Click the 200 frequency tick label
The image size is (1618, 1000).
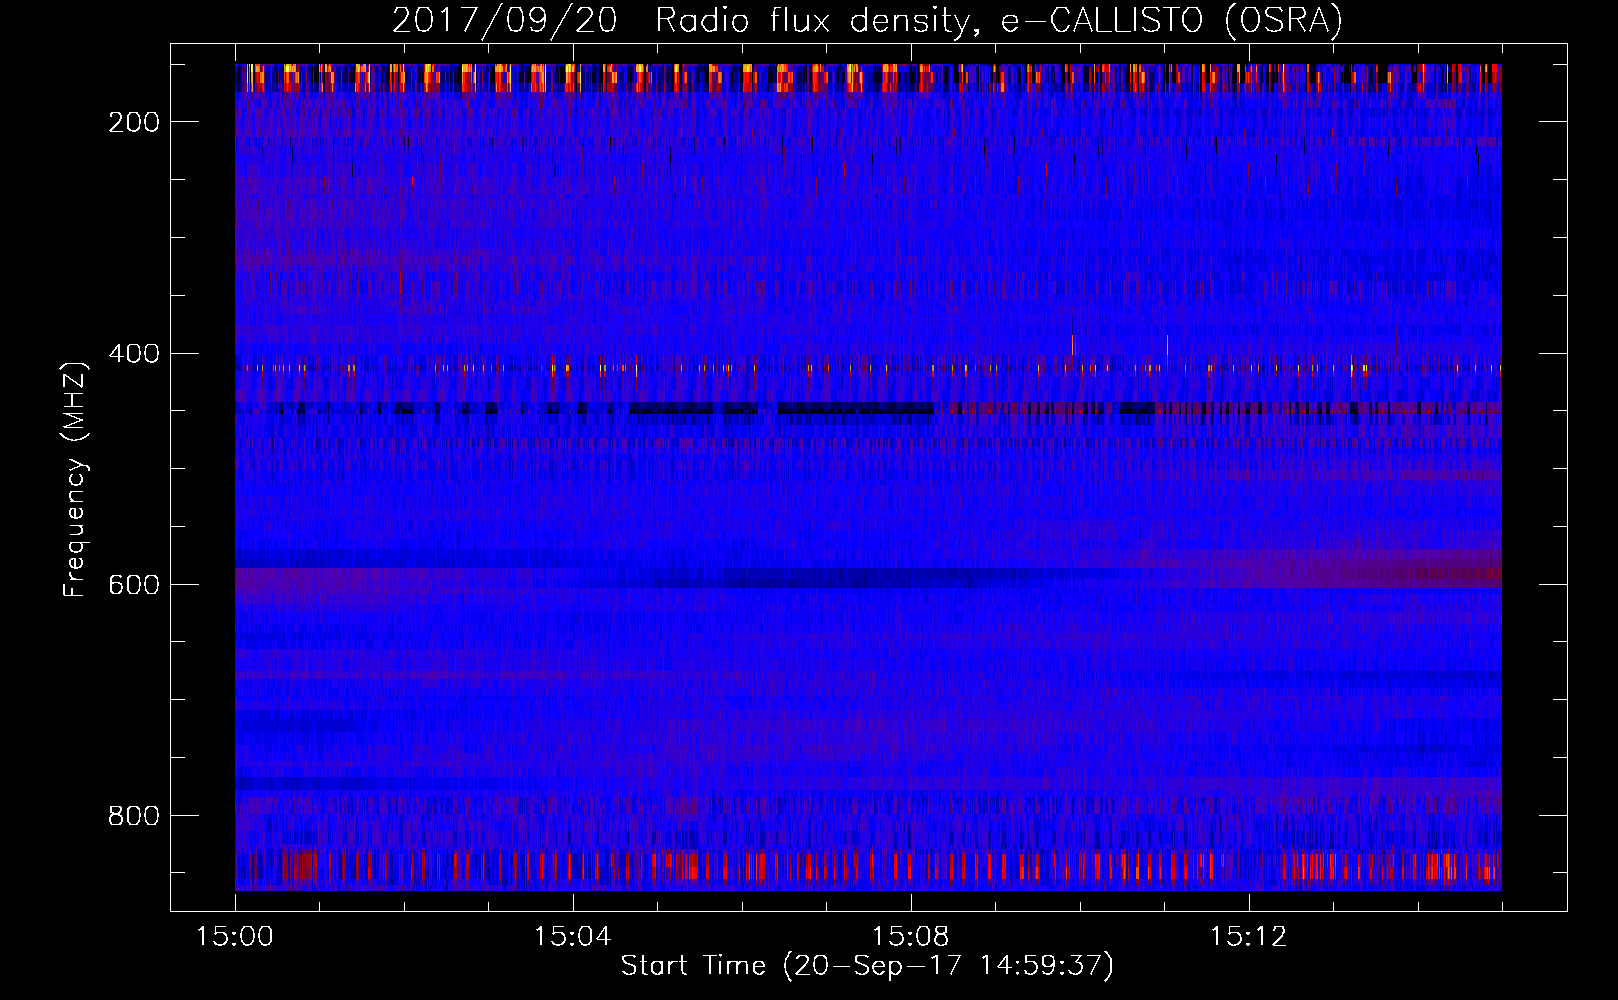[x=134, y=122]
